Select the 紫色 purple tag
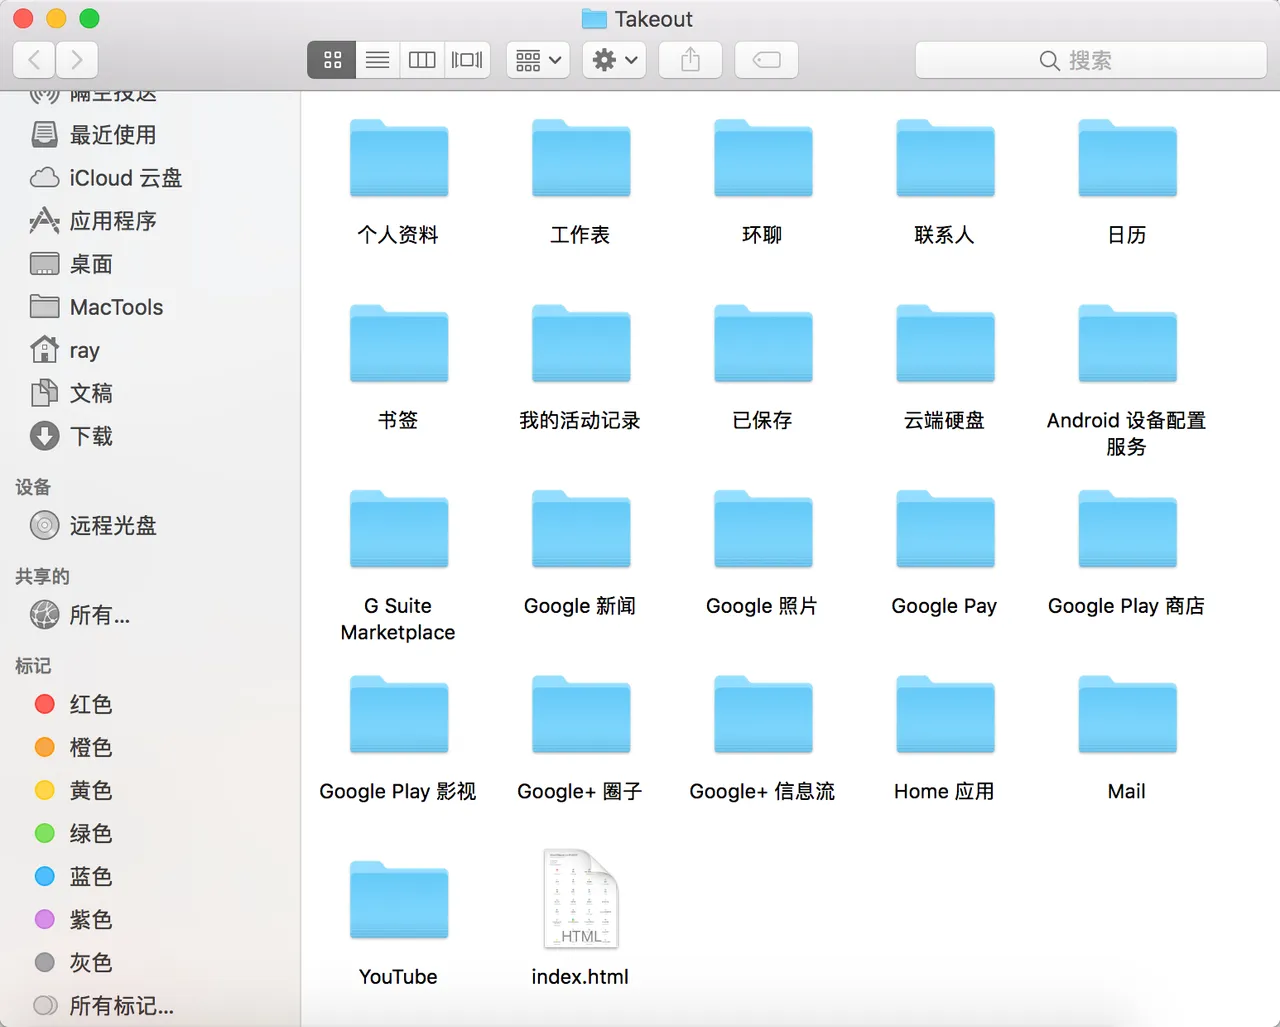 click(x=73, y=919)
